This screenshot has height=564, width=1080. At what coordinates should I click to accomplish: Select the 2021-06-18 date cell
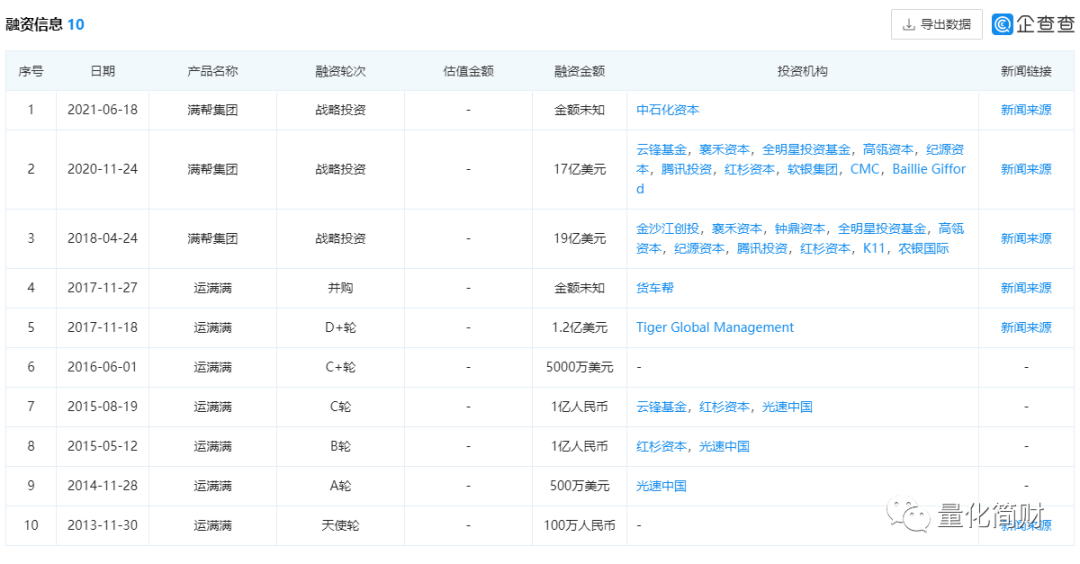(103, 109)
